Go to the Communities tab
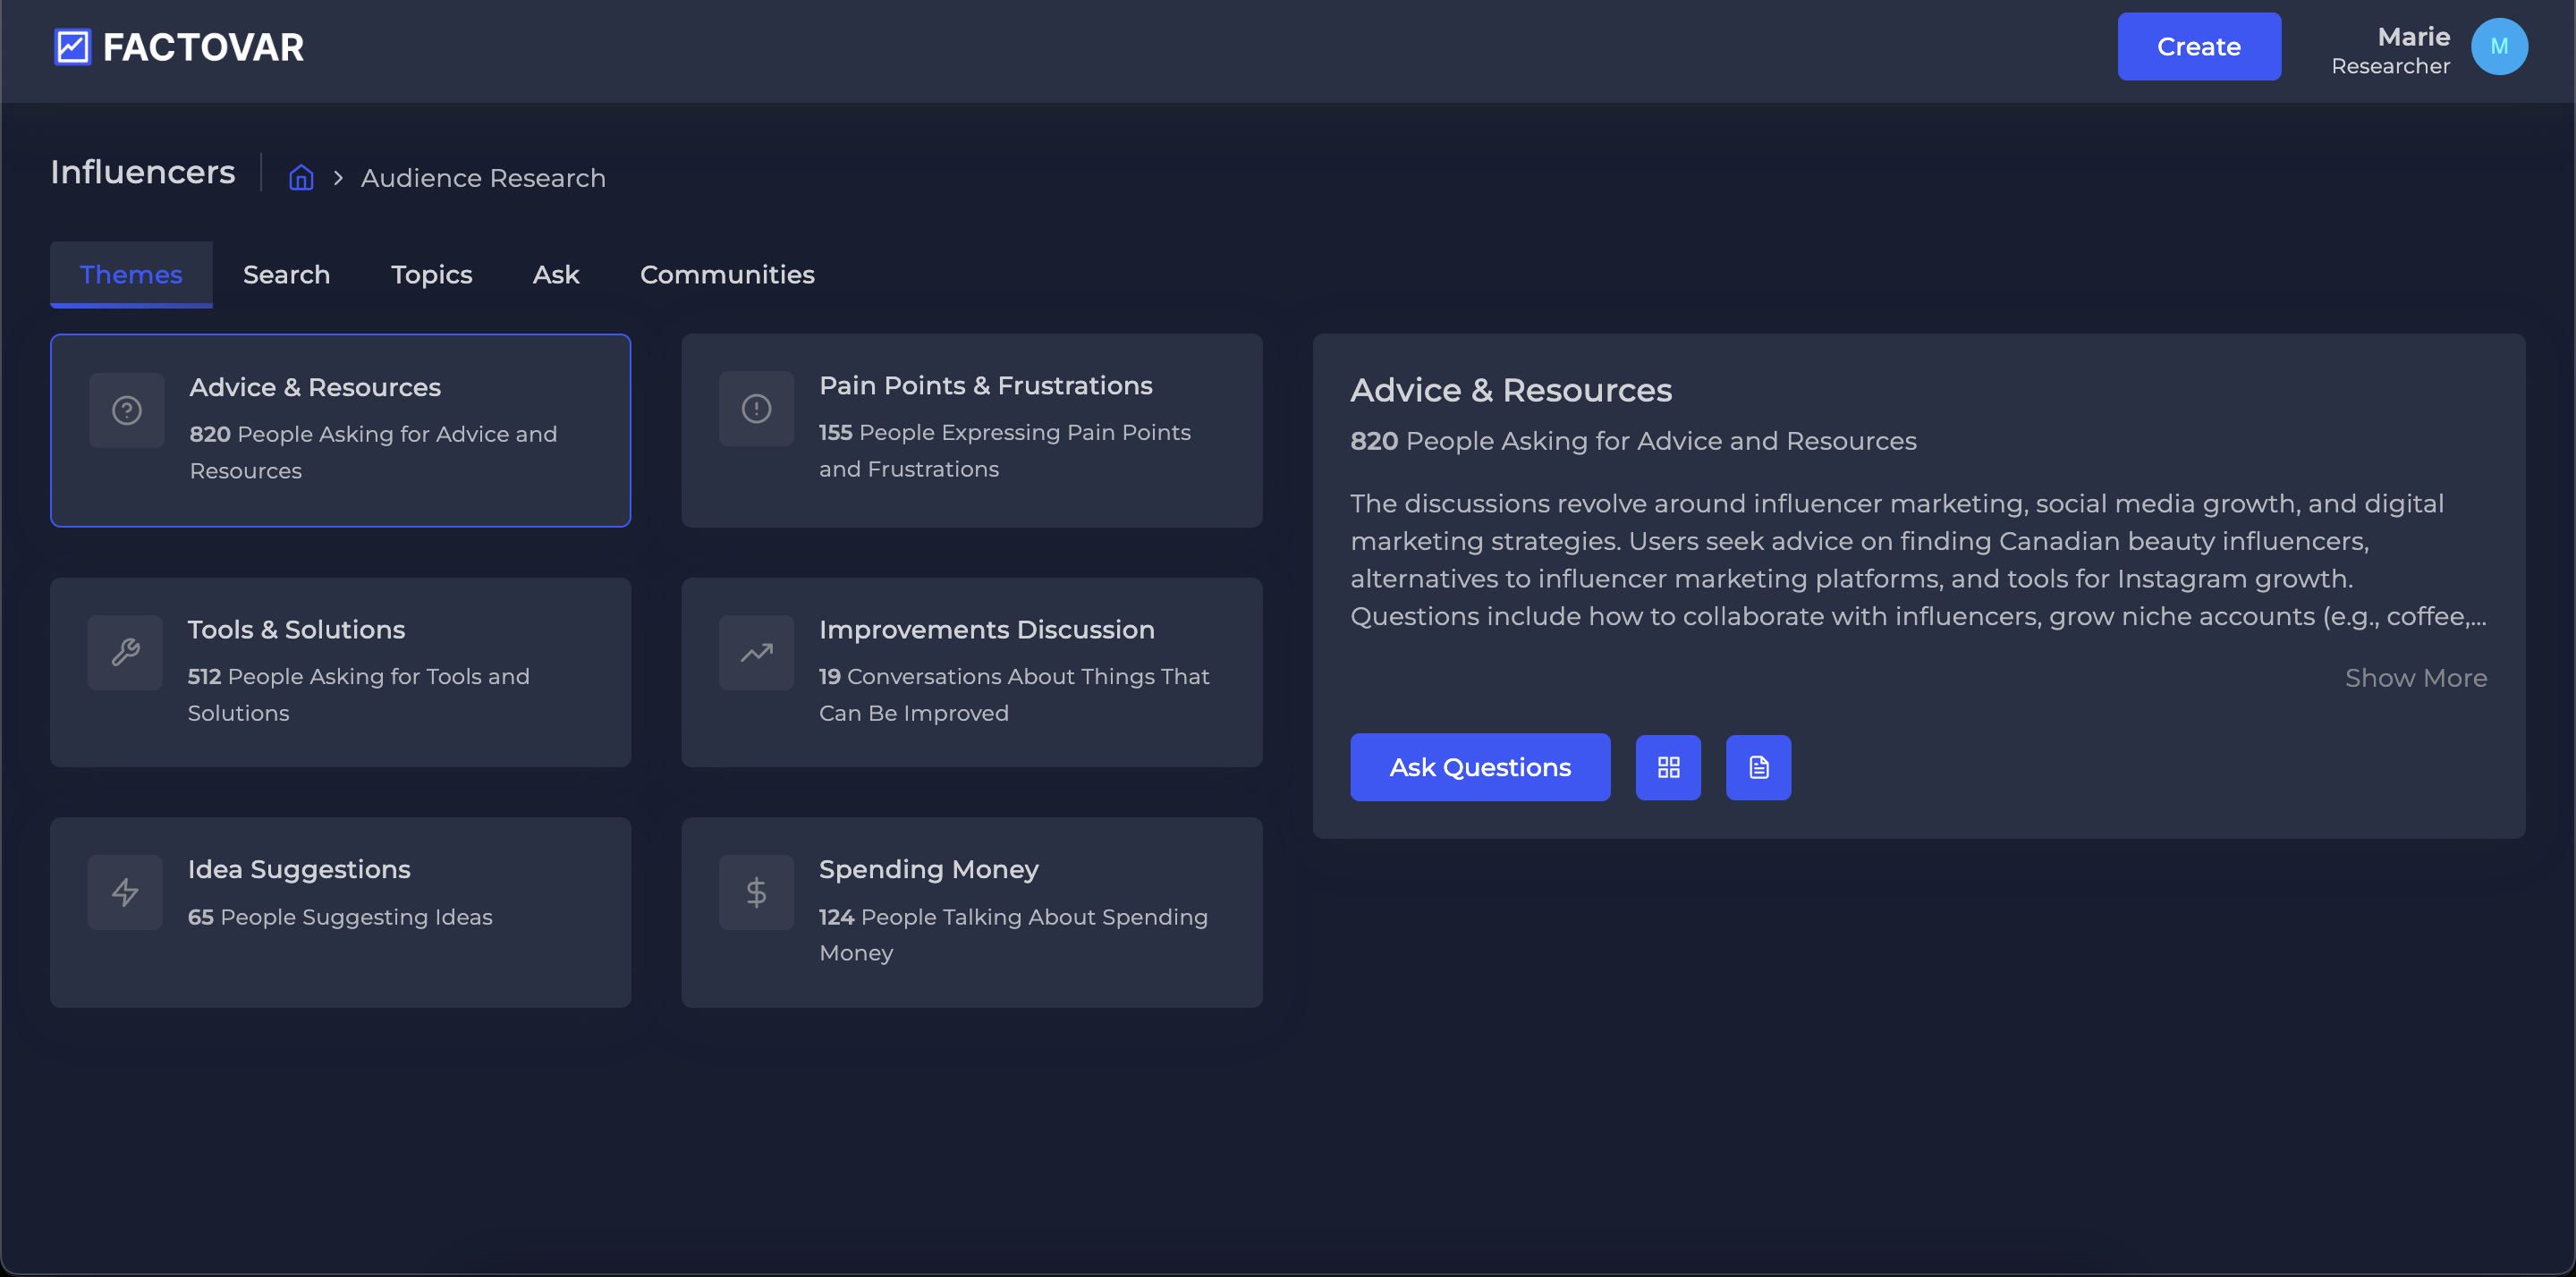The image size is (2576, 1277). click(727, 274)
